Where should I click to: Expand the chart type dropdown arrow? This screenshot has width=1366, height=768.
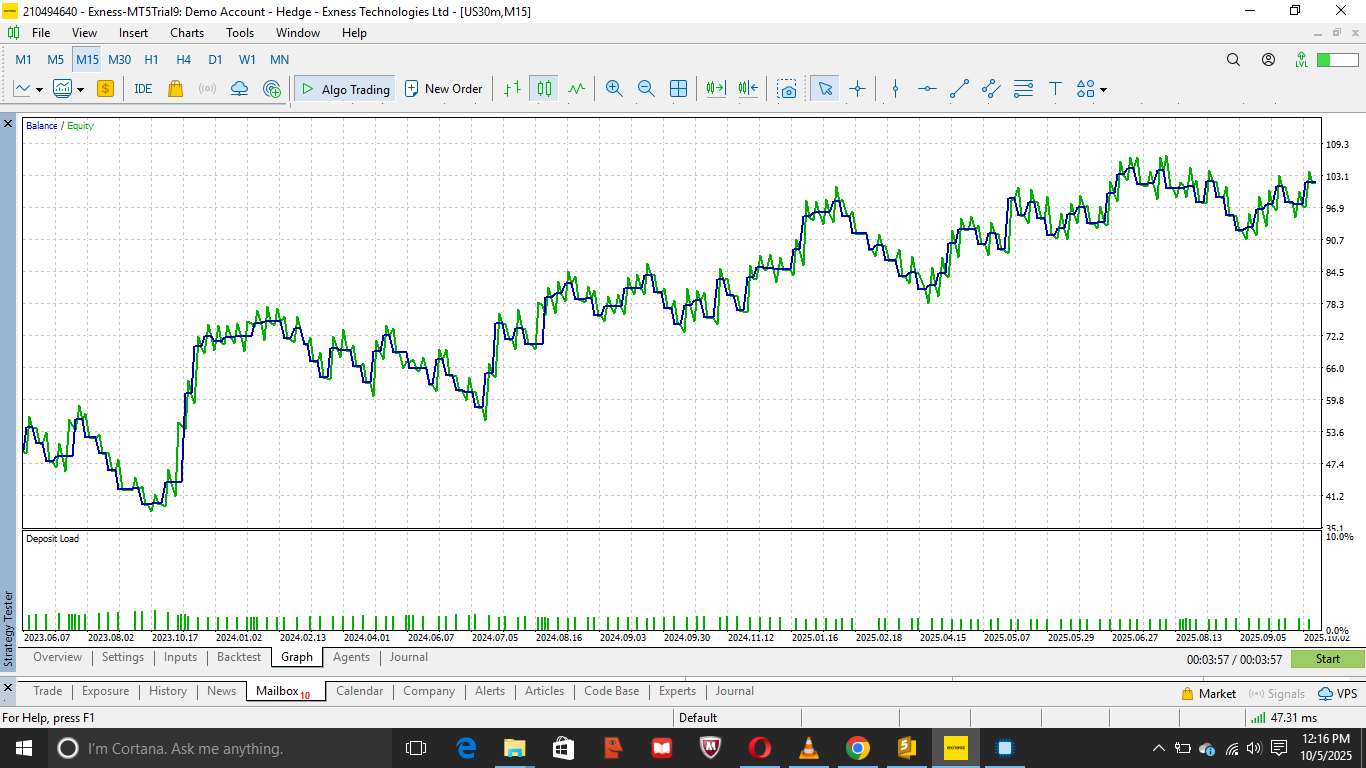tap(39, 90)
